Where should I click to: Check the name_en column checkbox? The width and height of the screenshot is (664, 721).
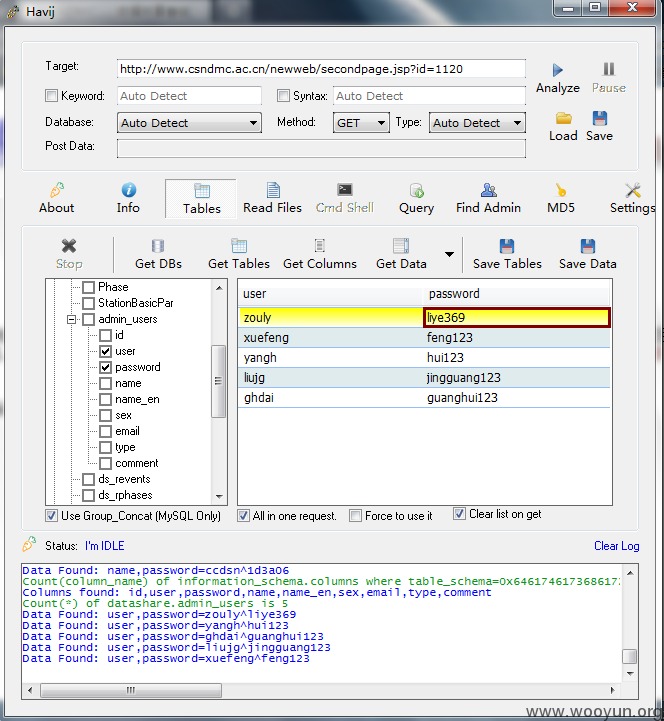[x=105, y=399]
